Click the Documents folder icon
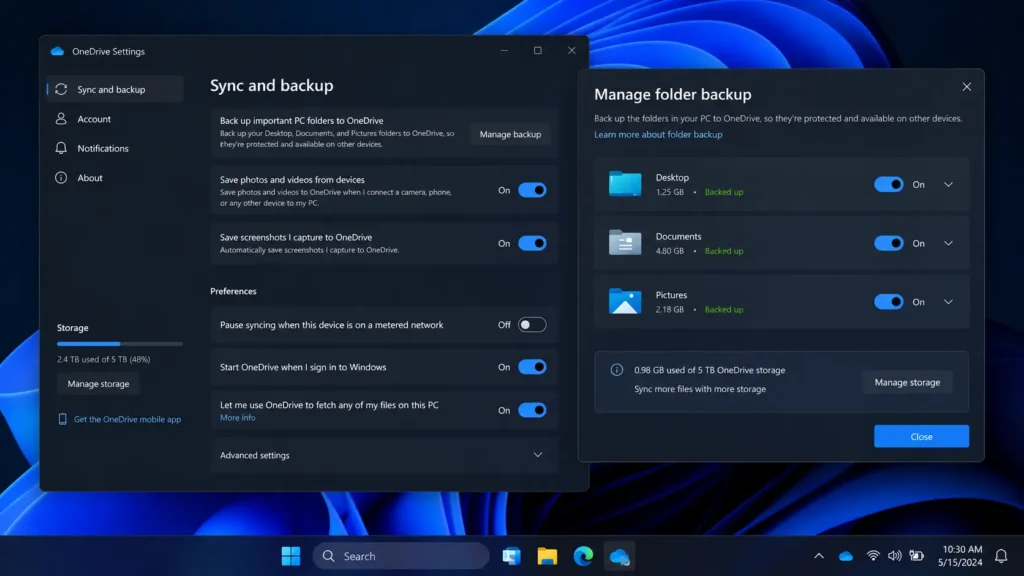 tap(625, 242)
